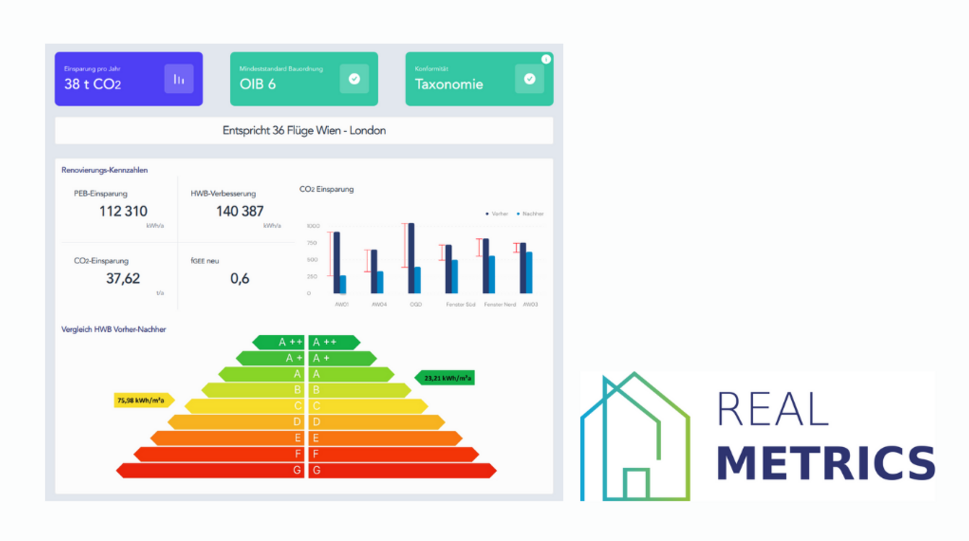The height and width of the screenshot is (541, 969).
Task: Click the METRICS logo text
Action: [x=826, y=463]
